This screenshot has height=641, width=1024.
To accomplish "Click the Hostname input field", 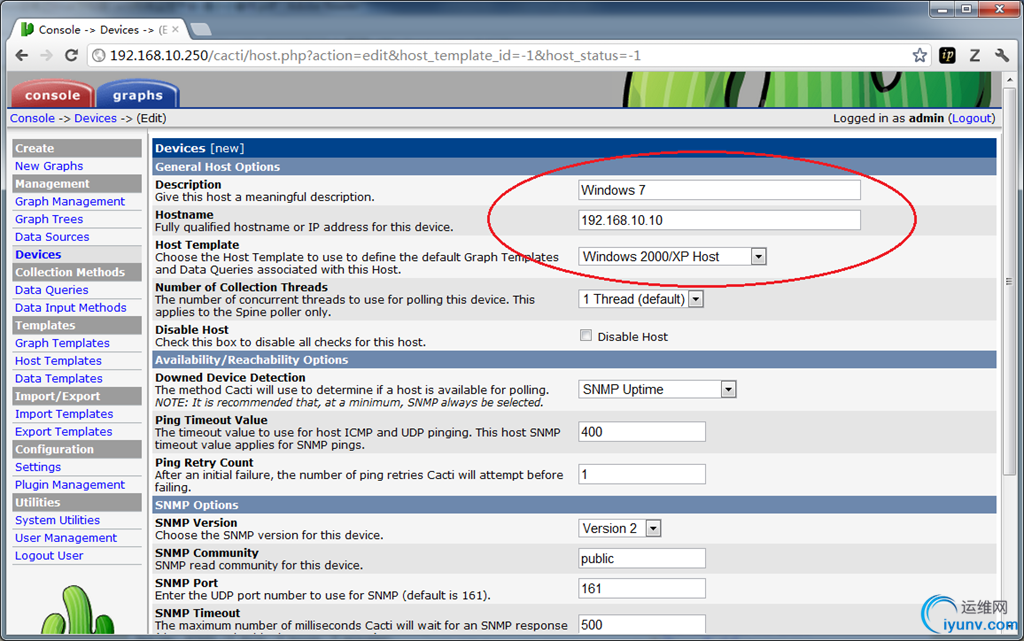I will pyautogui.click(x=719, y=220).
